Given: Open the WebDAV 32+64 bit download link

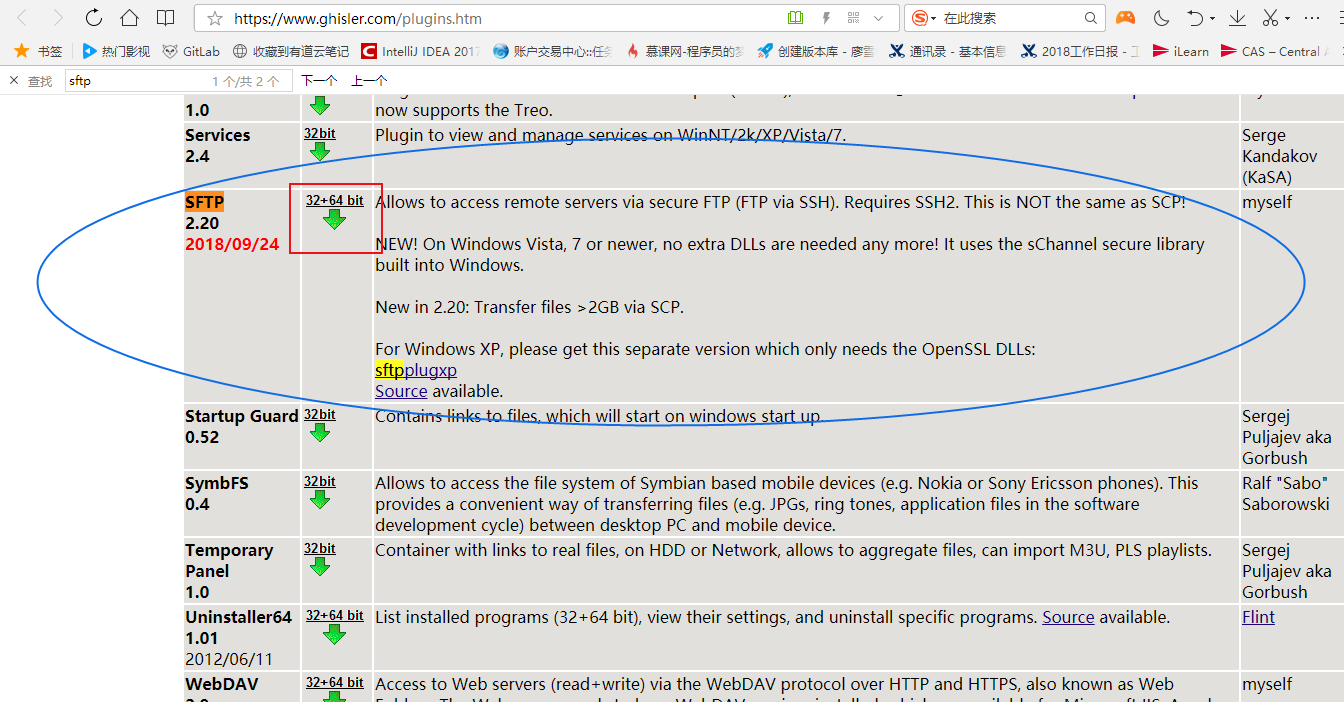Looking at the screenshot, I should (x=335, y=683).
